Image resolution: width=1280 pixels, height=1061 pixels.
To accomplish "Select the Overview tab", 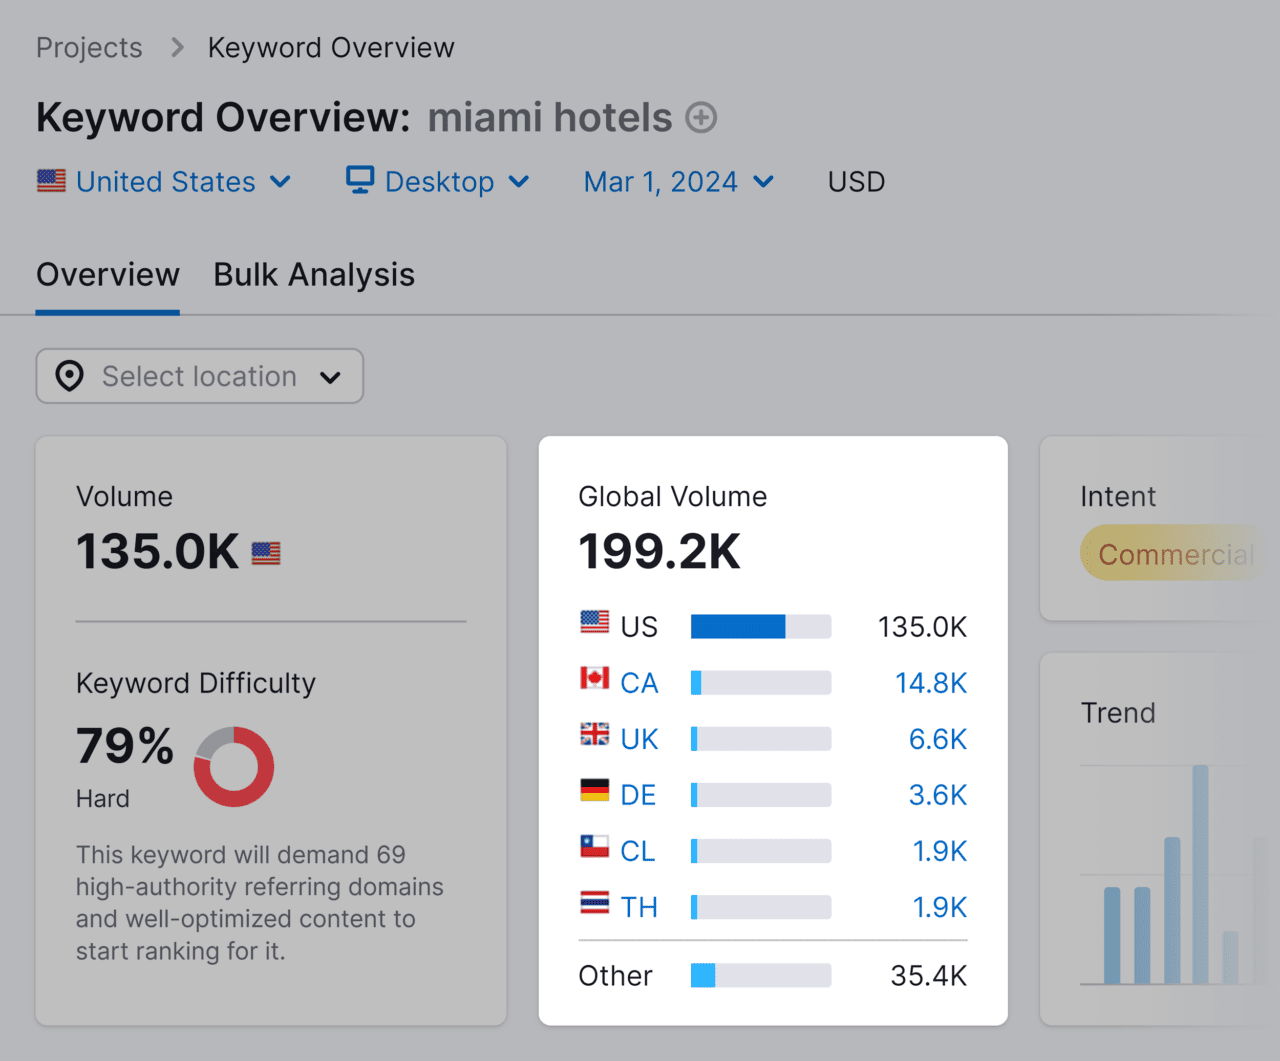I will [x=107, y=274].
